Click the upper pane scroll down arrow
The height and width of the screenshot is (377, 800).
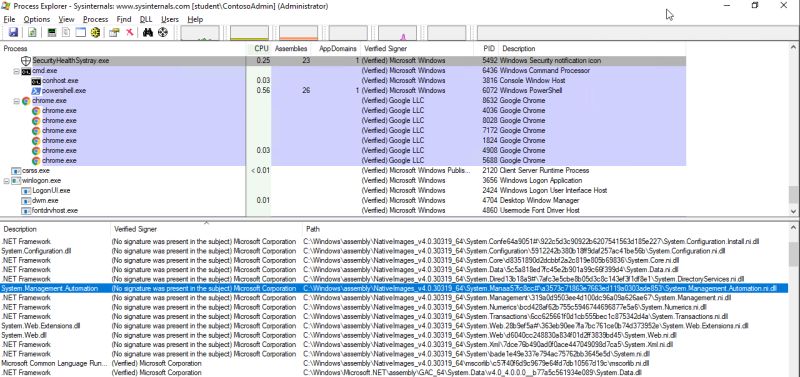pos(793,211)
